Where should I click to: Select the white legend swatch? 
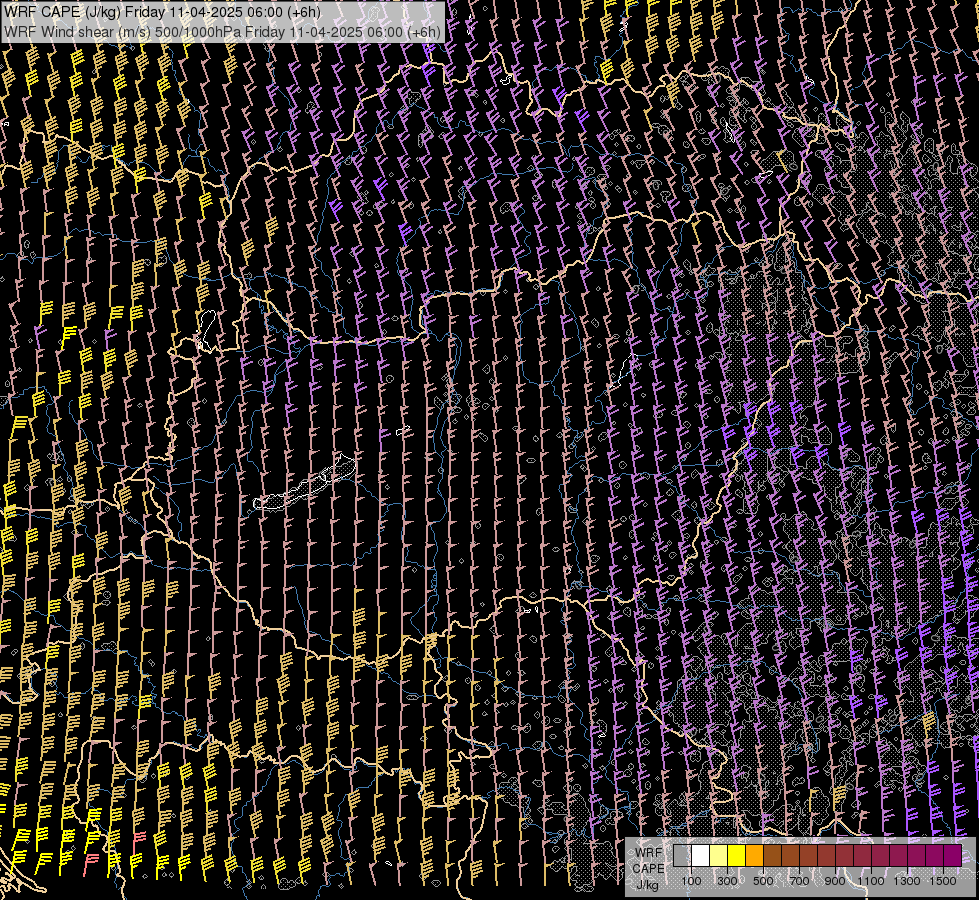point(701,855)
